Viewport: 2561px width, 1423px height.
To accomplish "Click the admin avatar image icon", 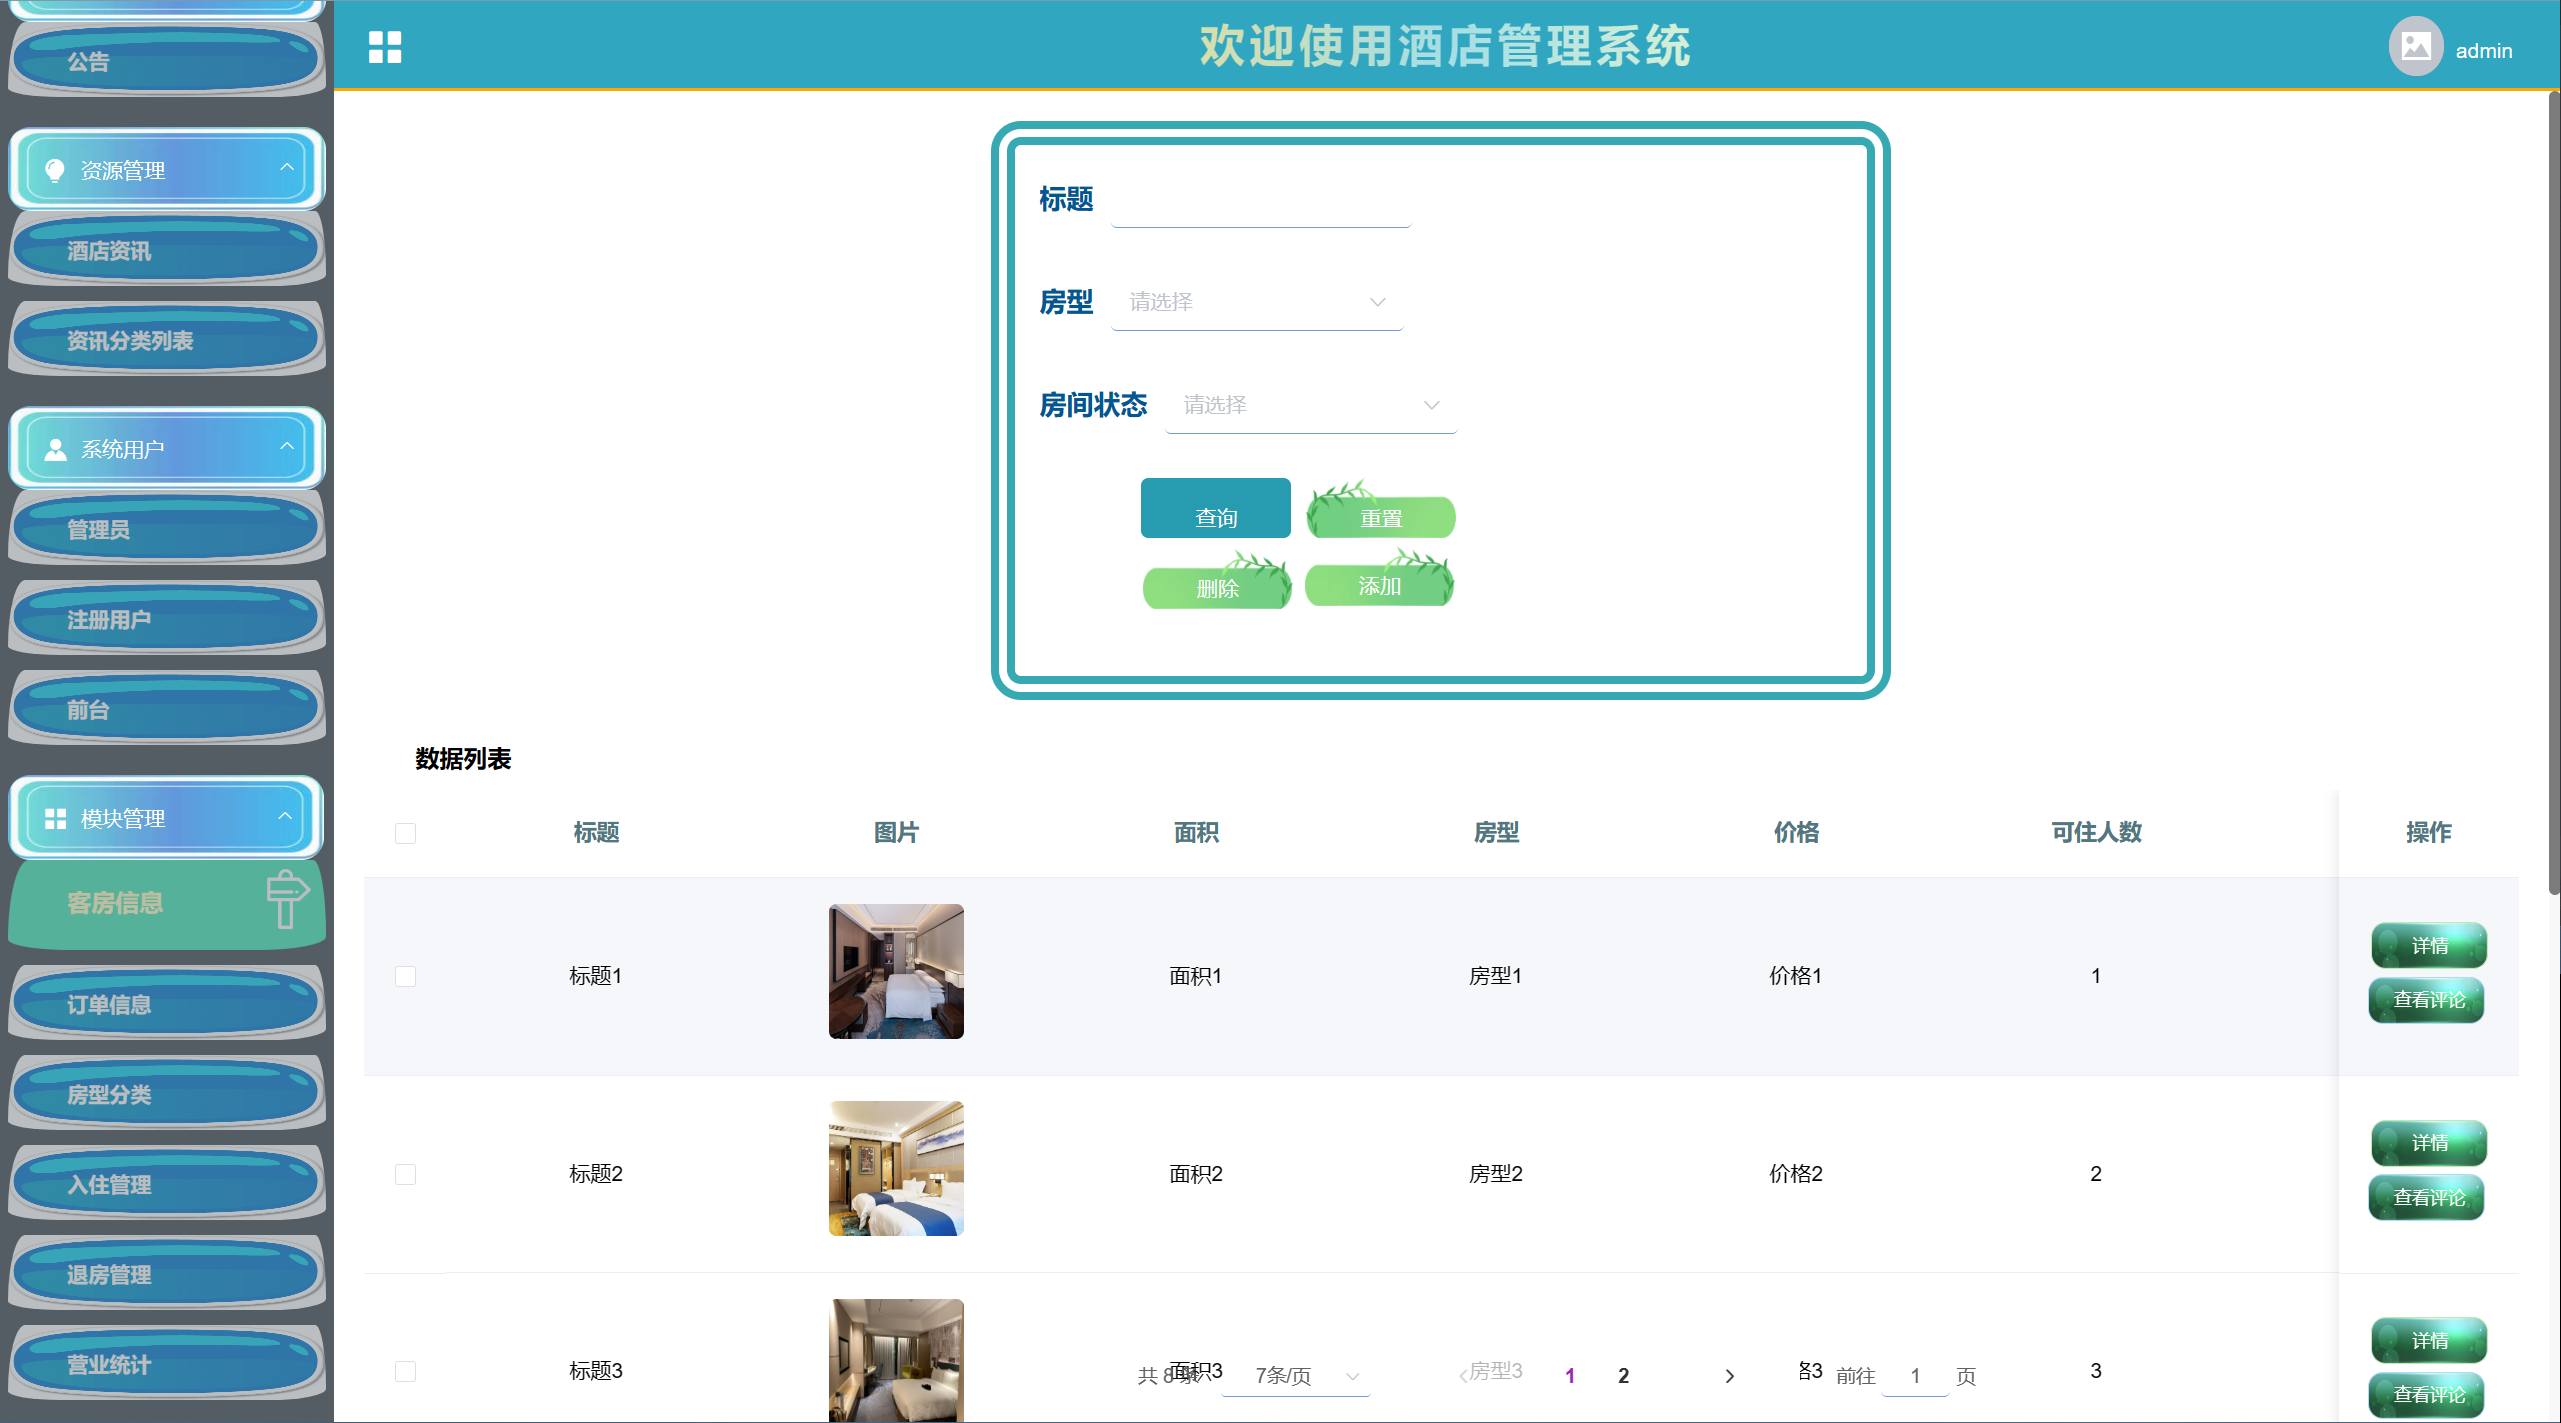I will pos(2415,47).
